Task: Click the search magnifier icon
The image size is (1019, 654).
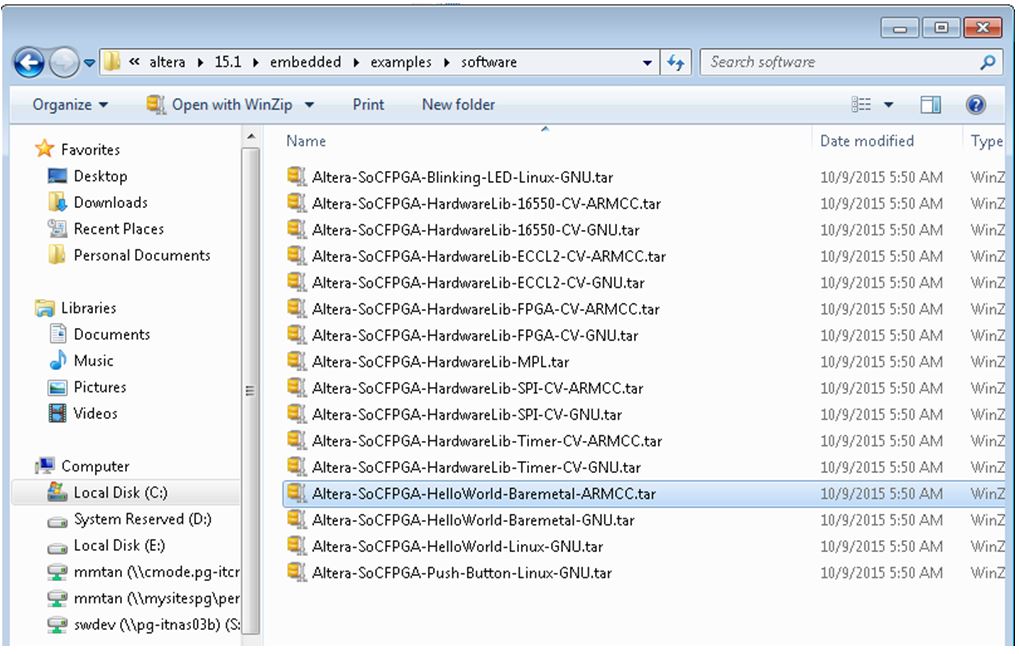Action: [988, 62]
